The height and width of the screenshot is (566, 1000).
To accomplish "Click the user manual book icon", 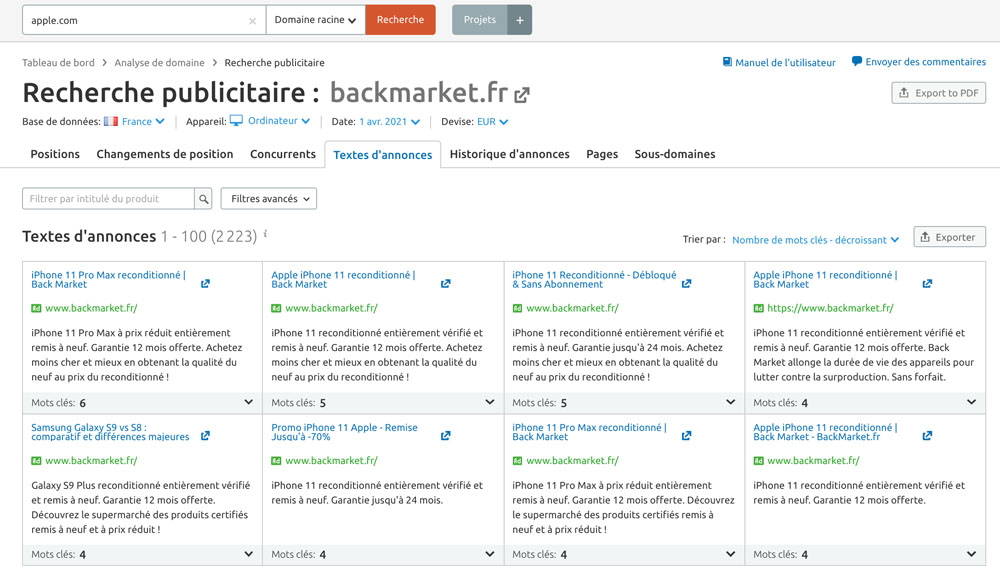I will pos(727,62).
